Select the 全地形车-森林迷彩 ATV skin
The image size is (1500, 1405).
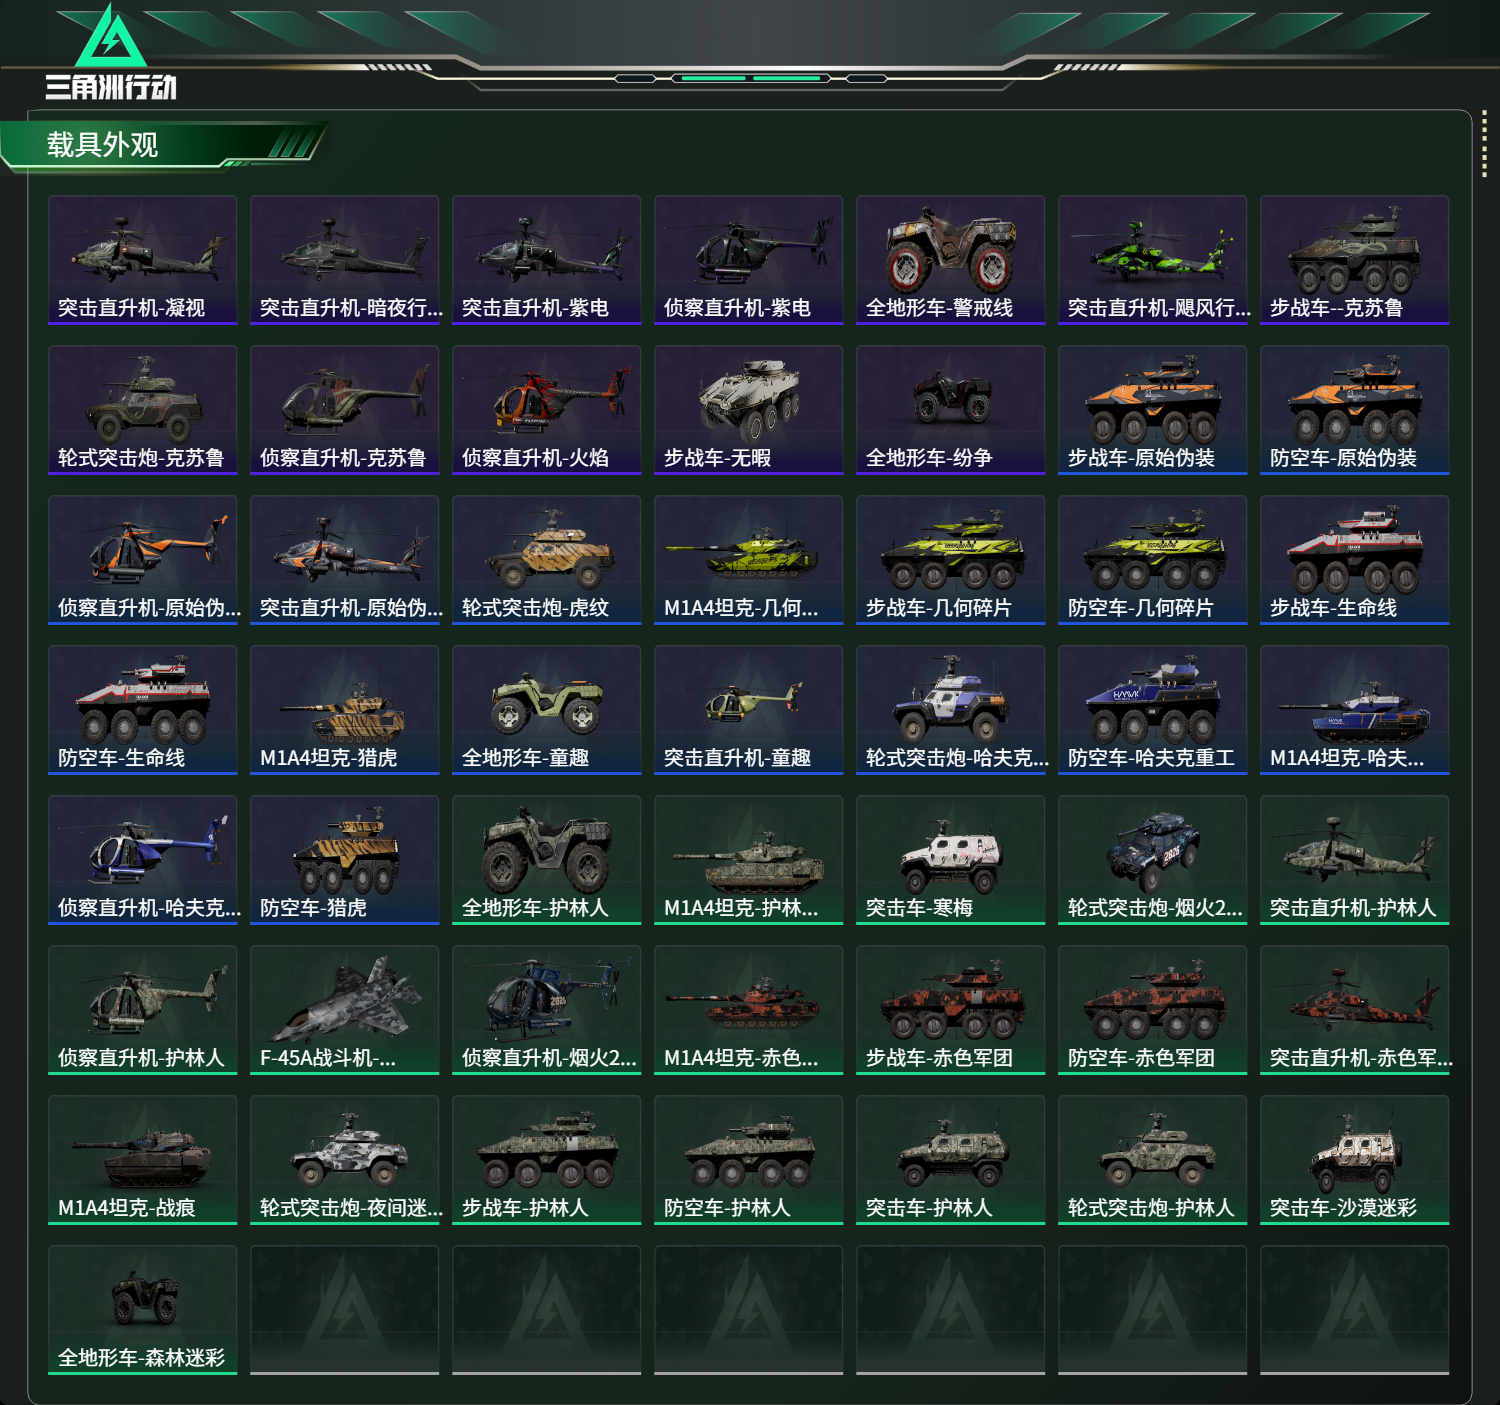[x=143, y=1310]
